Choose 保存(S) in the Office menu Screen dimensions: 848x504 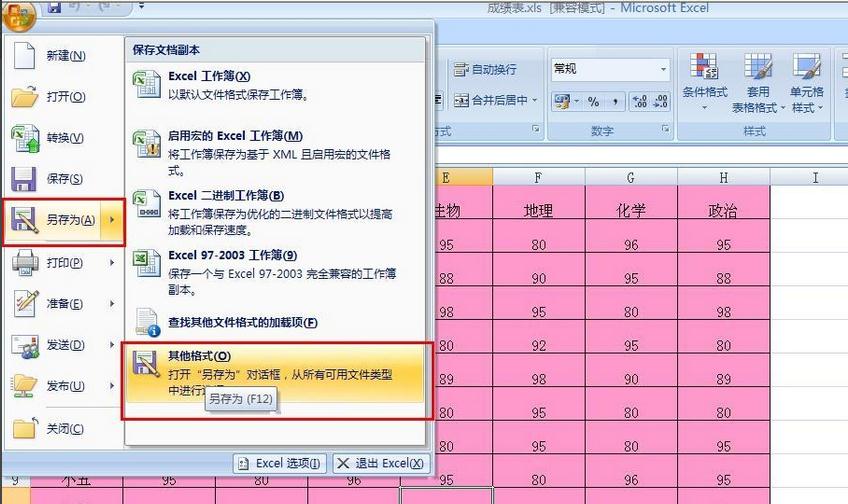click(64, 178)
